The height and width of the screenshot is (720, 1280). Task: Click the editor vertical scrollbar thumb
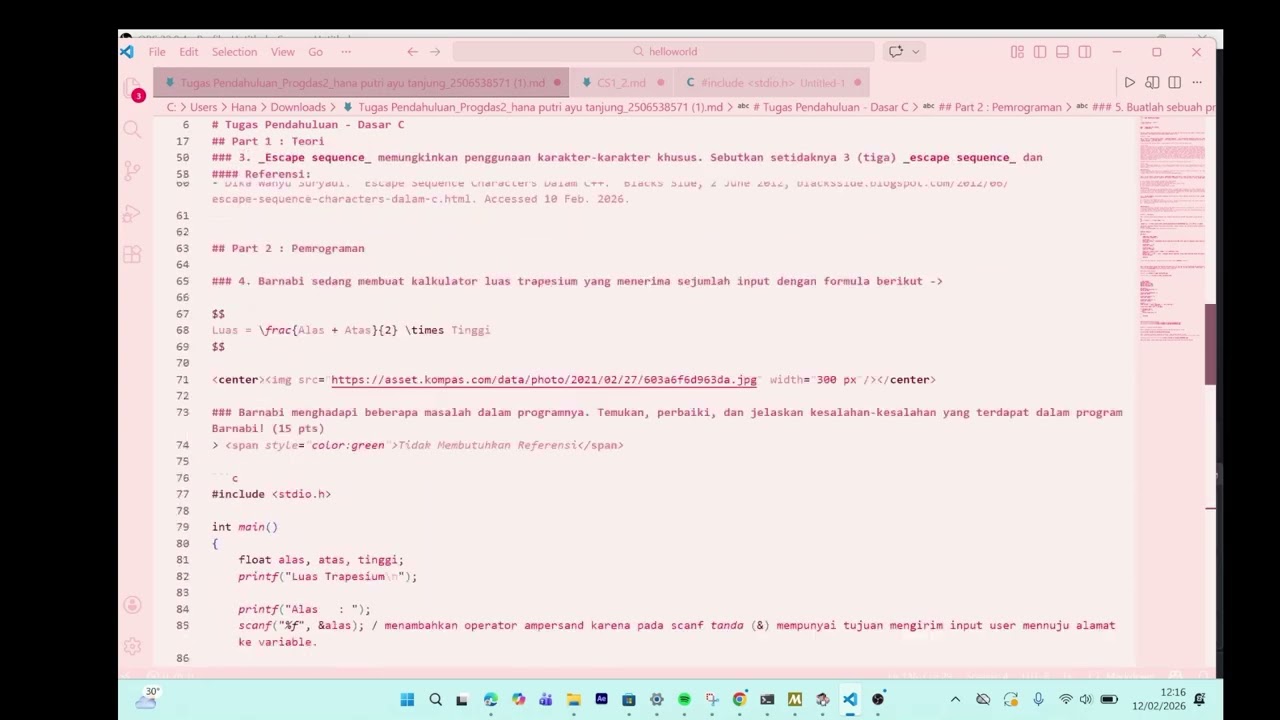pyautogui.click(x=1210, y=344)
